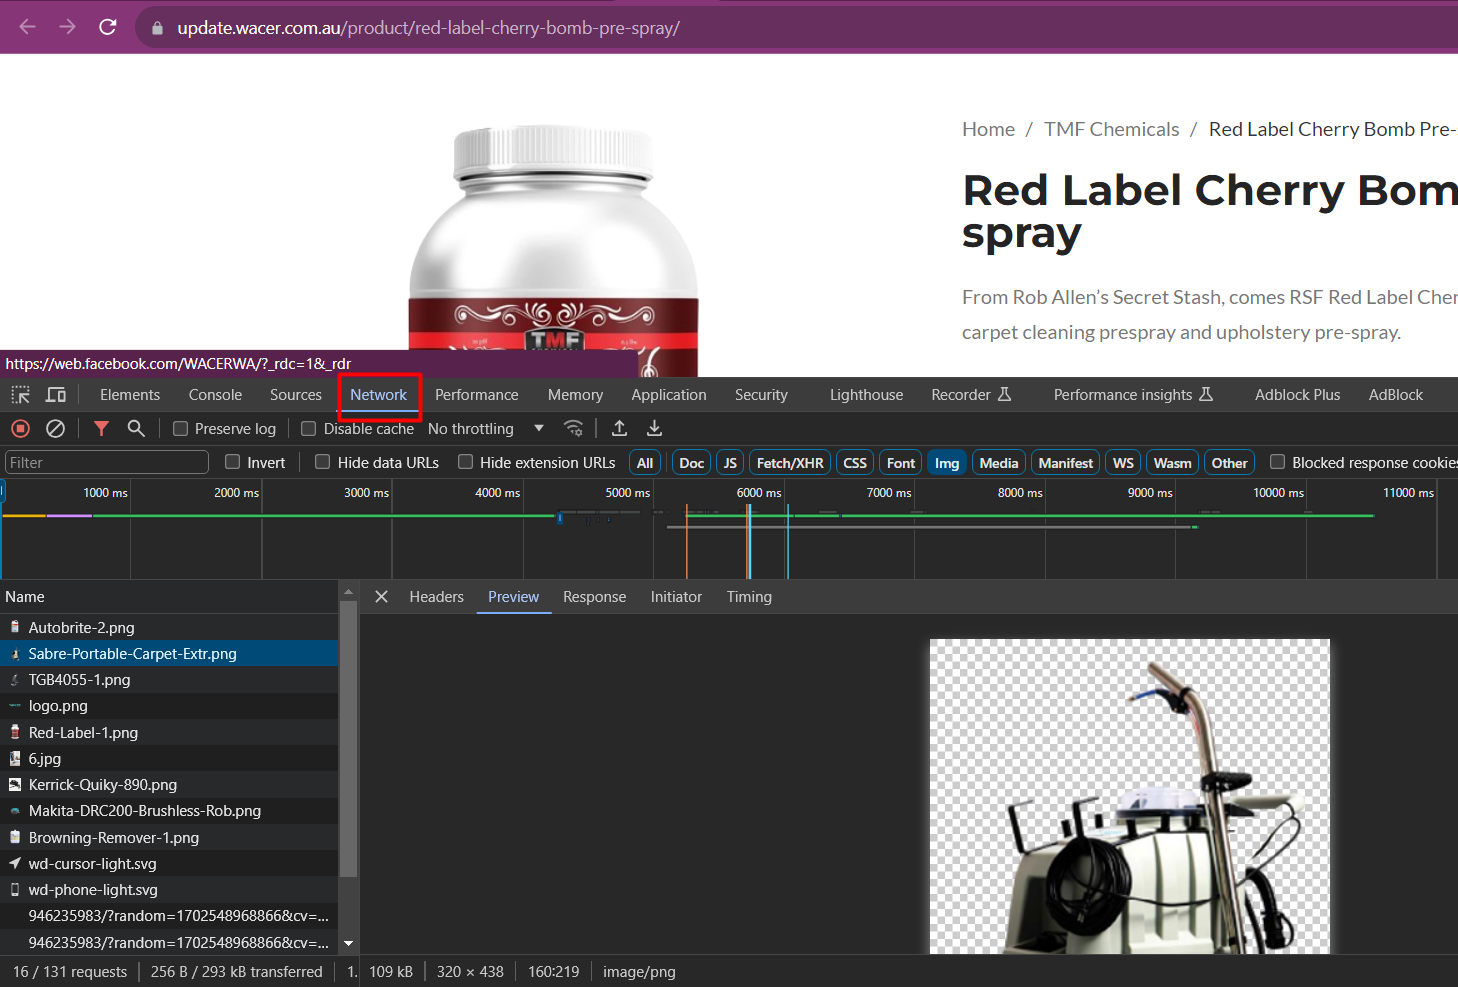Switch to the Elements panel
1458x987 pixels.
130,395
